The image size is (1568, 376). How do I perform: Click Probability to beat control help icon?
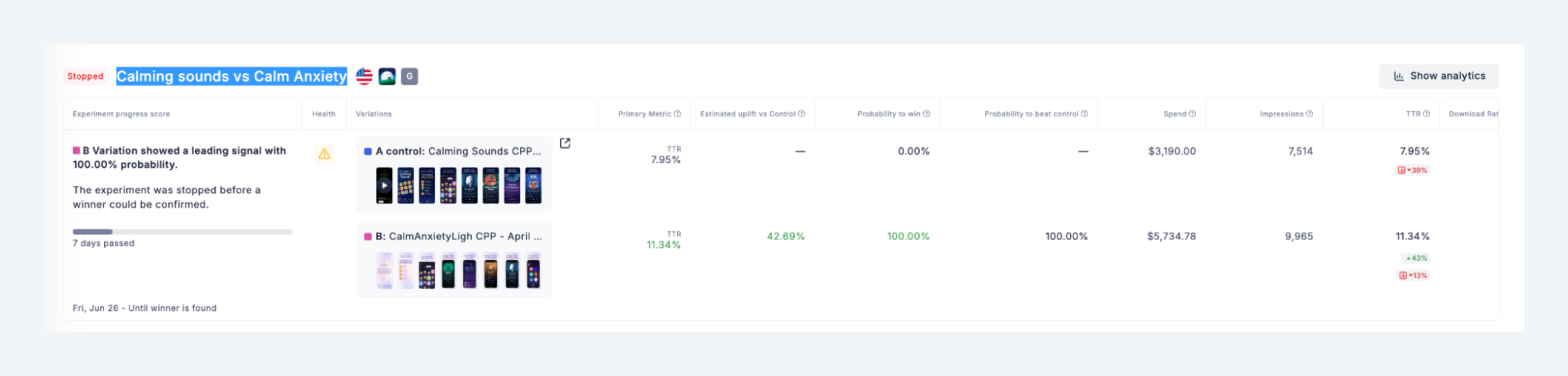coord(1085,114)
